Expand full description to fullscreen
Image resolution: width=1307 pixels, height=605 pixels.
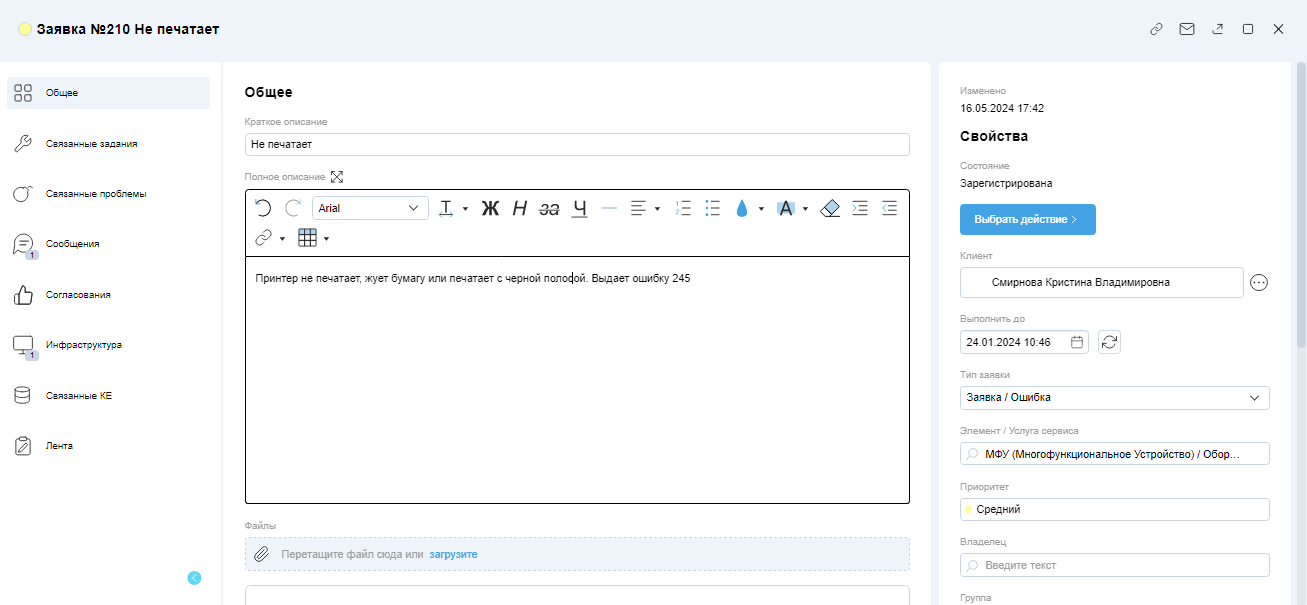point(337,177)
